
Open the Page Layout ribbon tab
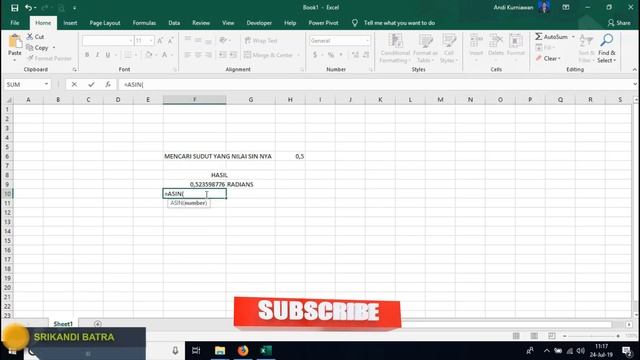click(x=105, y=23)
